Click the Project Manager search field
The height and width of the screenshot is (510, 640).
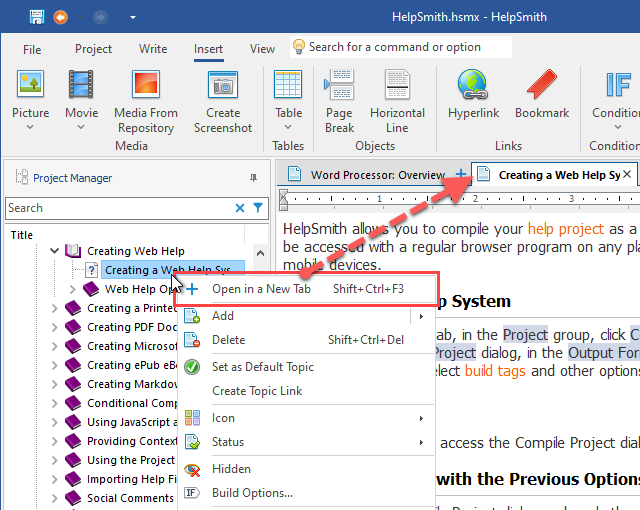point(119,208)
